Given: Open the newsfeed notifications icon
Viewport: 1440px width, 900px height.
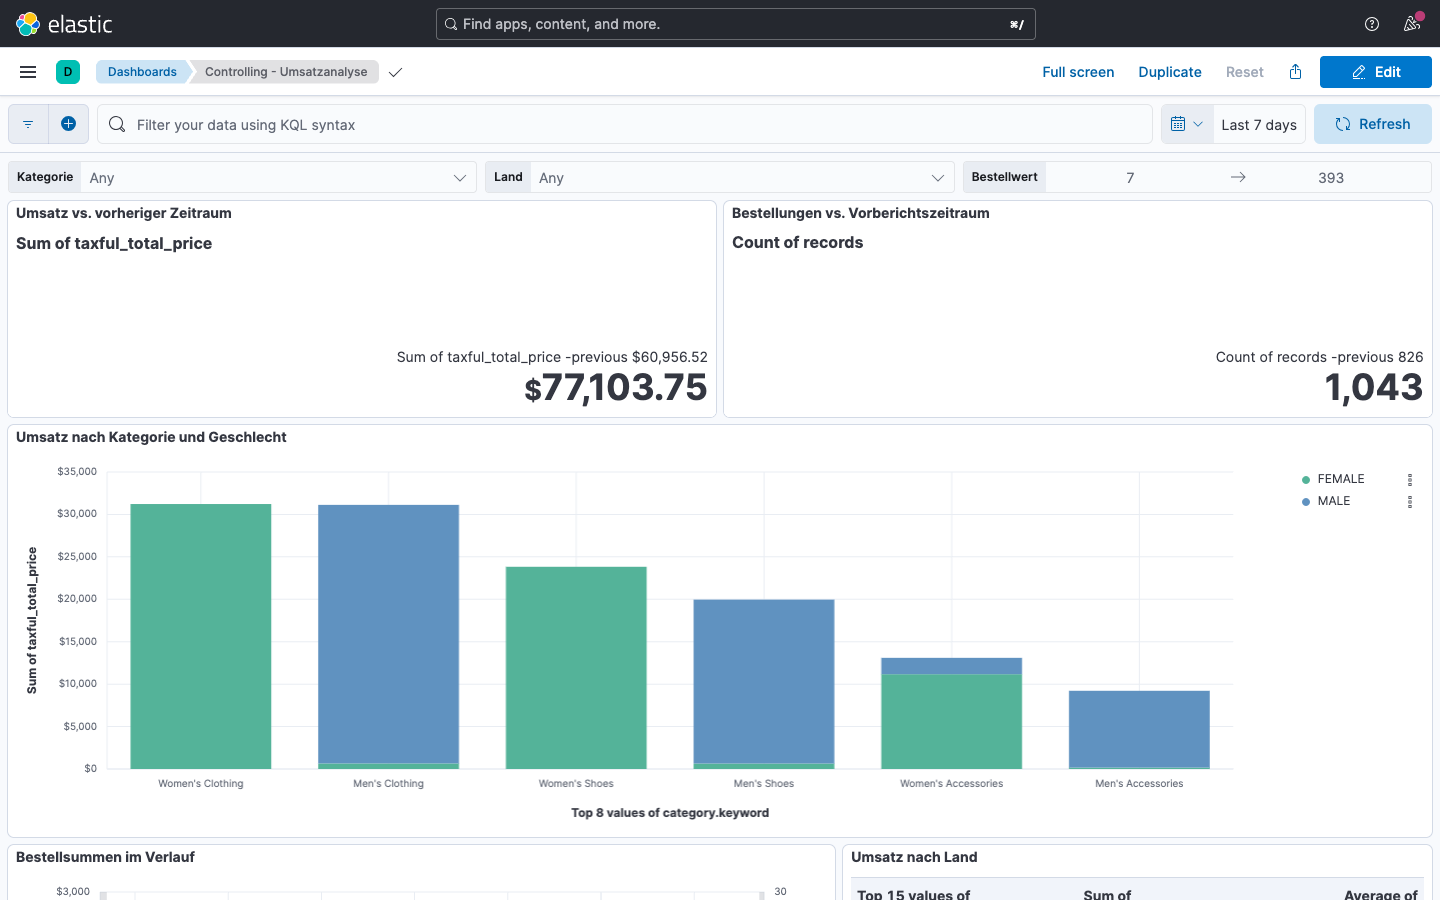Looking at the screenshot, I should coord(1412,24).
